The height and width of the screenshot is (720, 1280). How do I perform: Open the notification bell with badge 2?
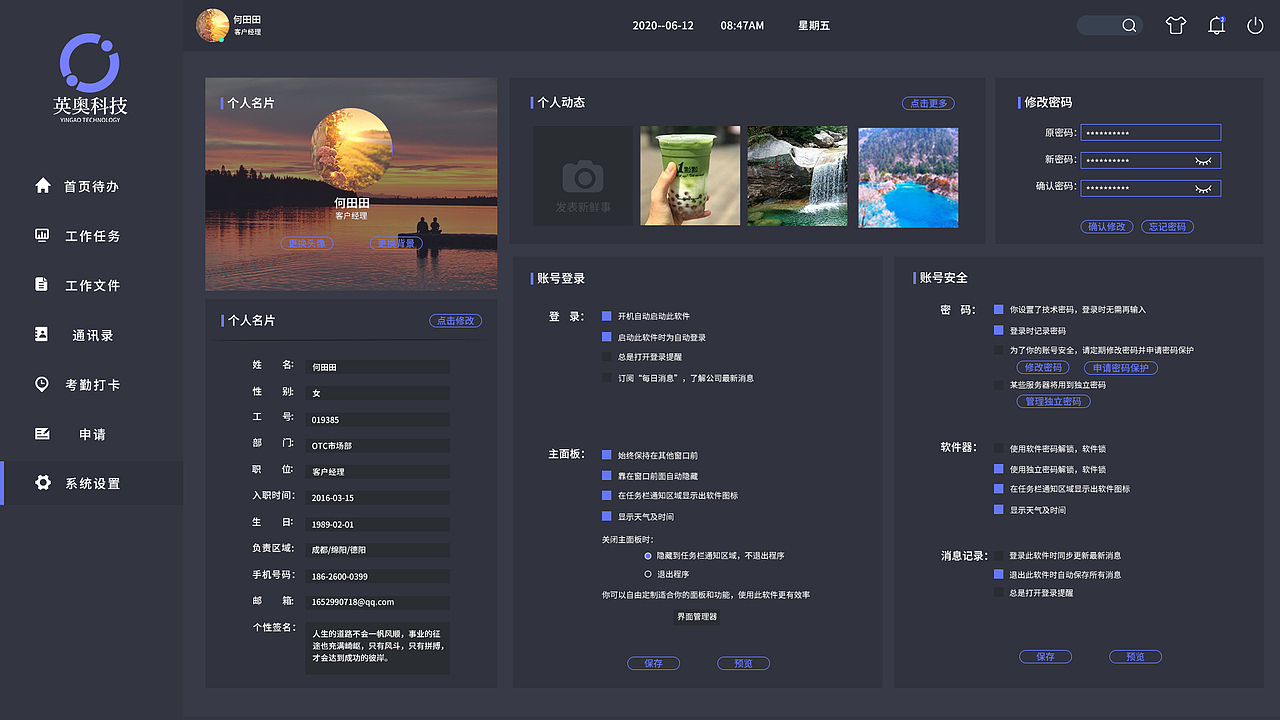pos(1216,25)
